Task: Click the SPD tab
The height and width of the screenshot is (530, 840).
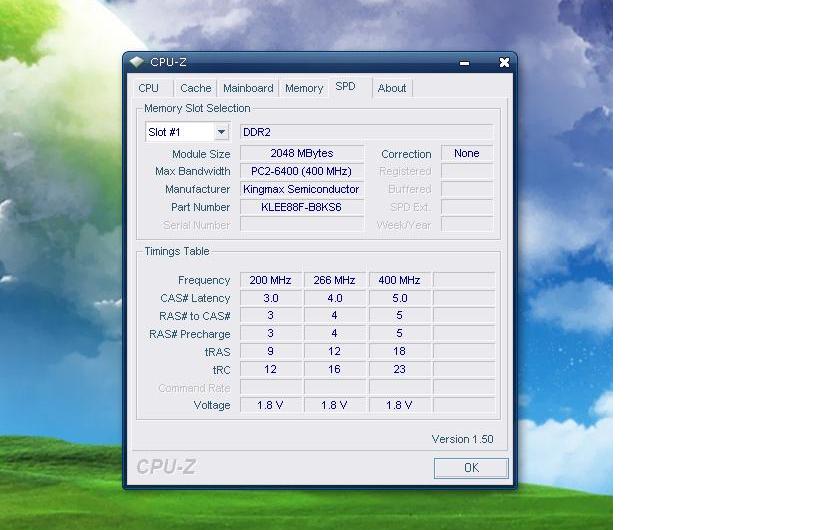Action: click(345, 87)
